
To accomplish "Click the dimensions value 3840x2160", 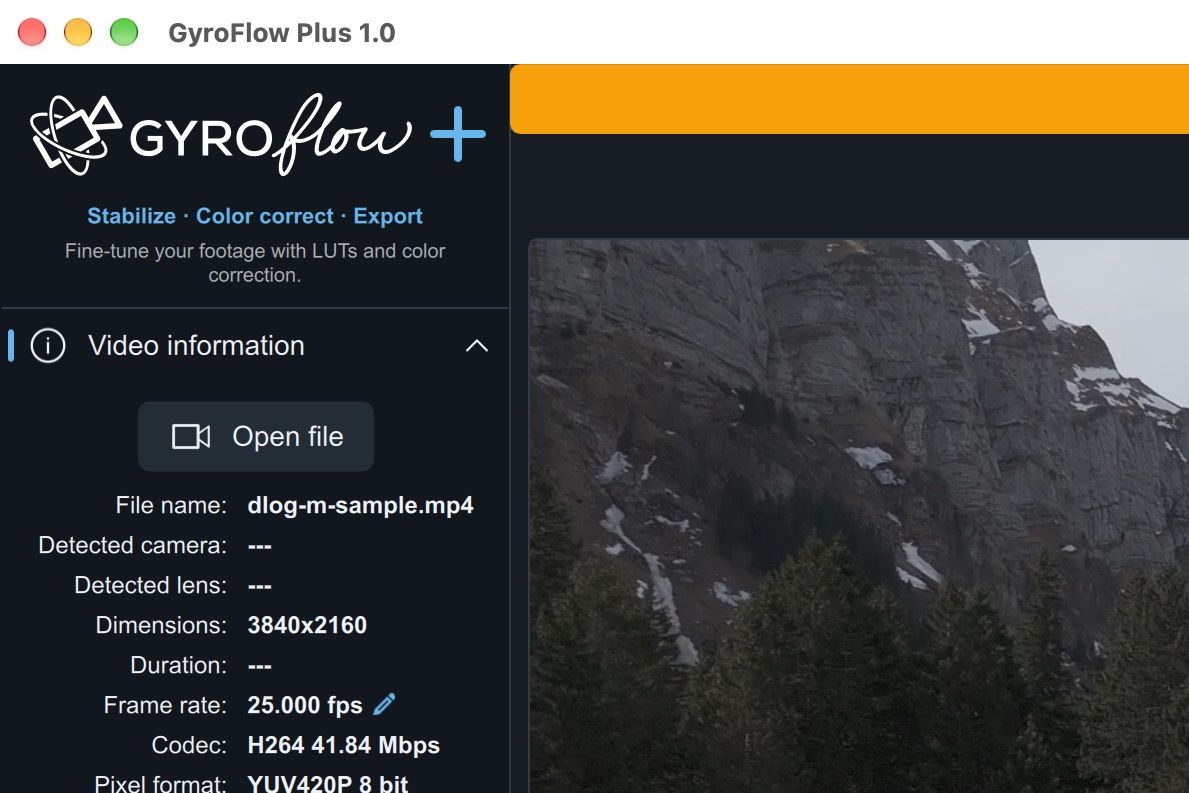I will 307,625.
